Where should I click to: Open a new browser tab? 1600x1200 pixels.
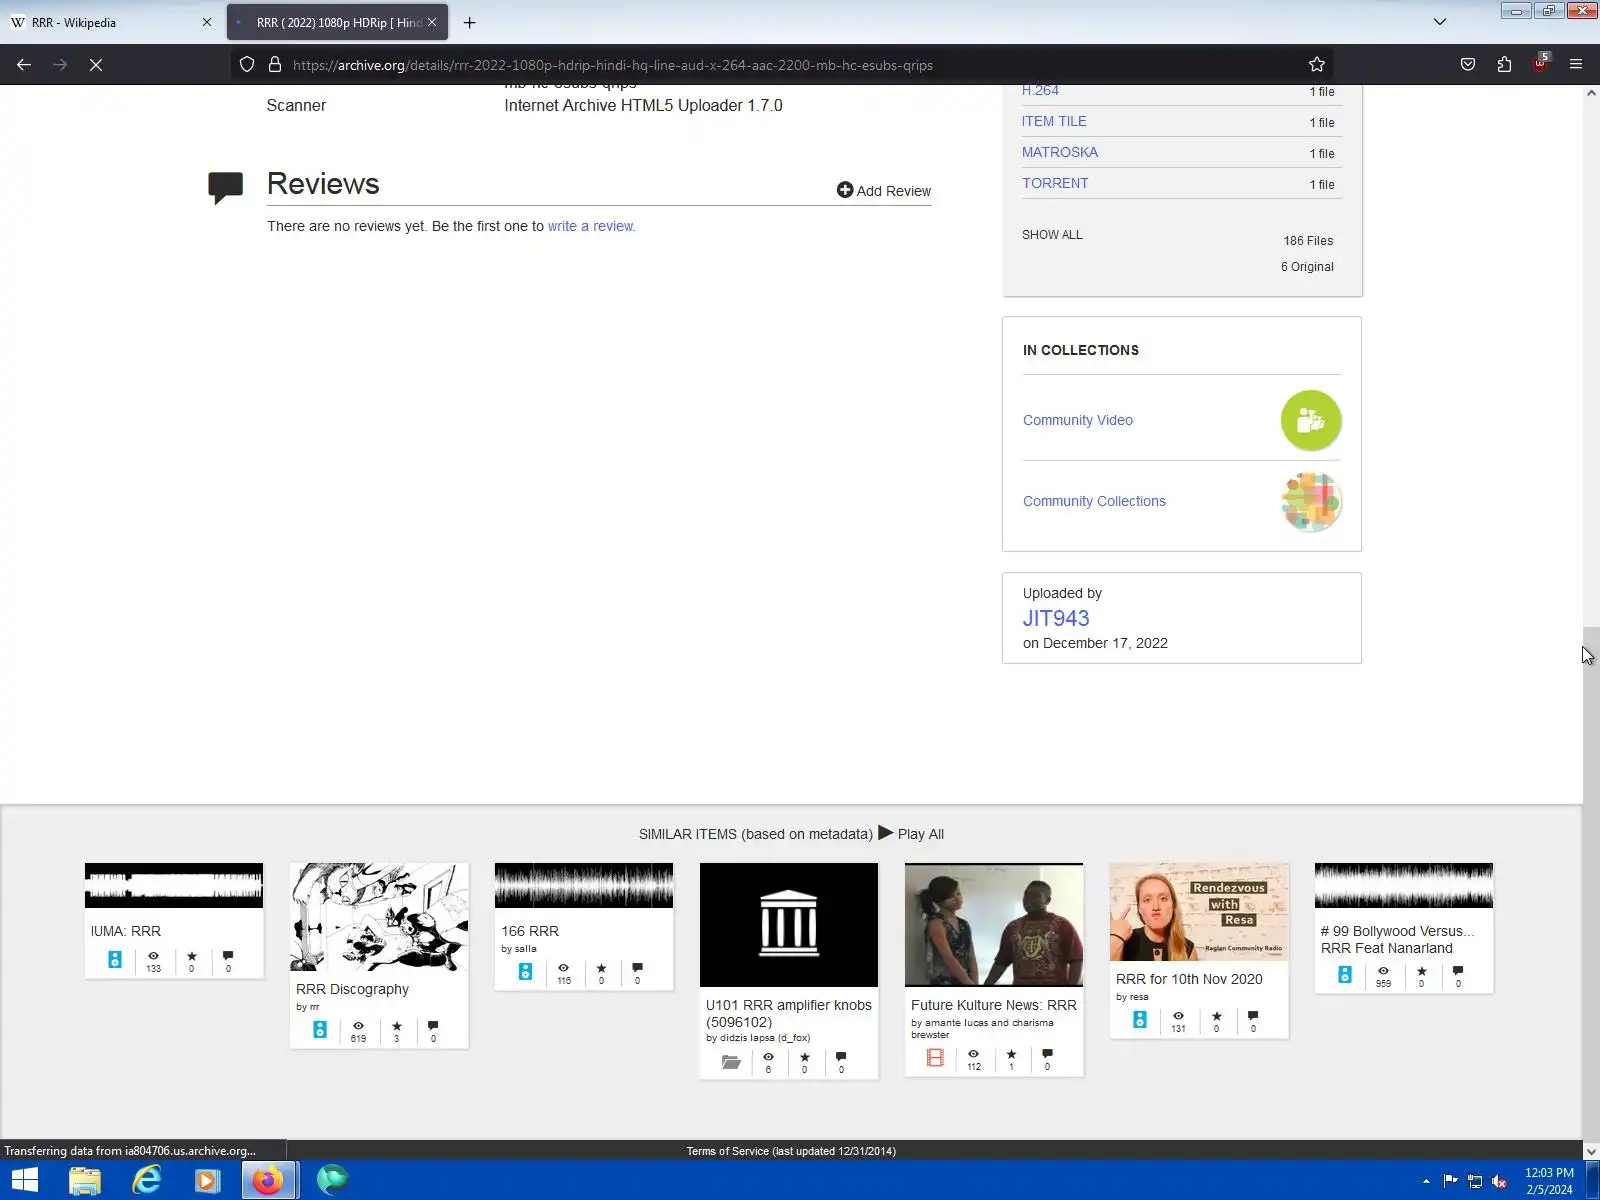point(469,22)
